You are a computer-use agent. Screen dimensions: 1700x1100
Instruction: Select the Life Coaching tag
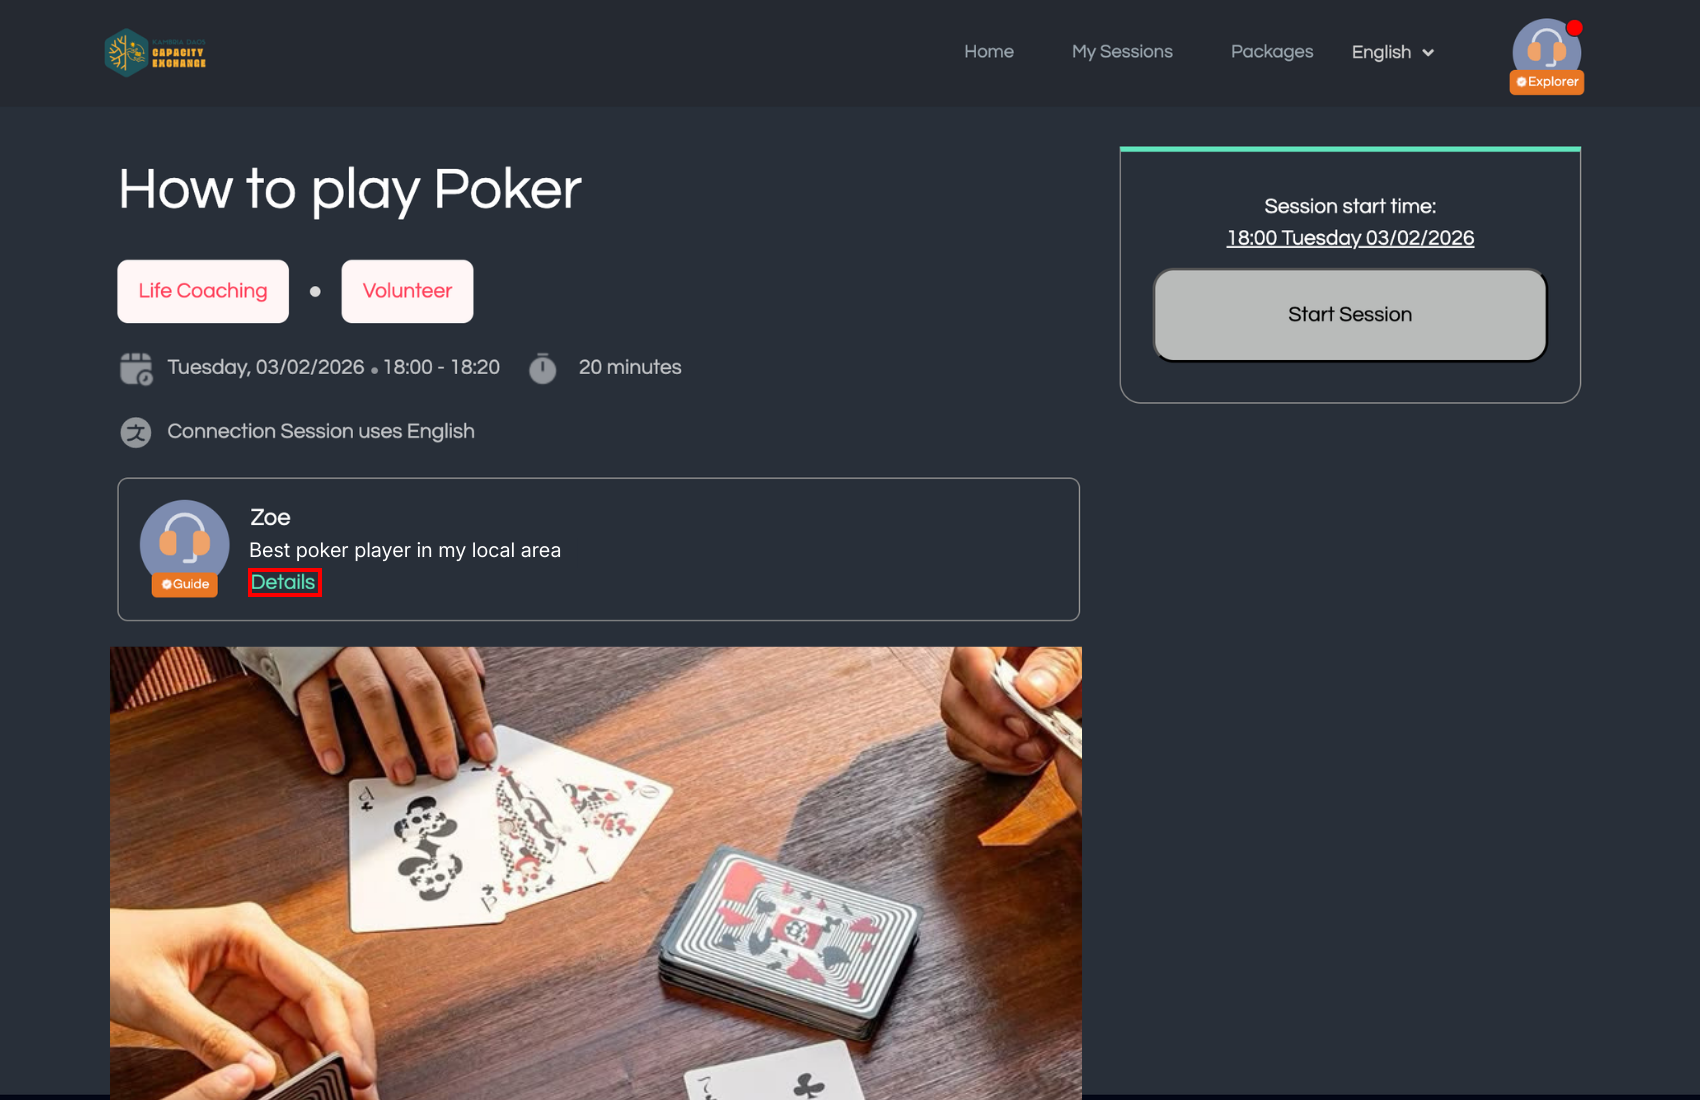pos(203,291)
